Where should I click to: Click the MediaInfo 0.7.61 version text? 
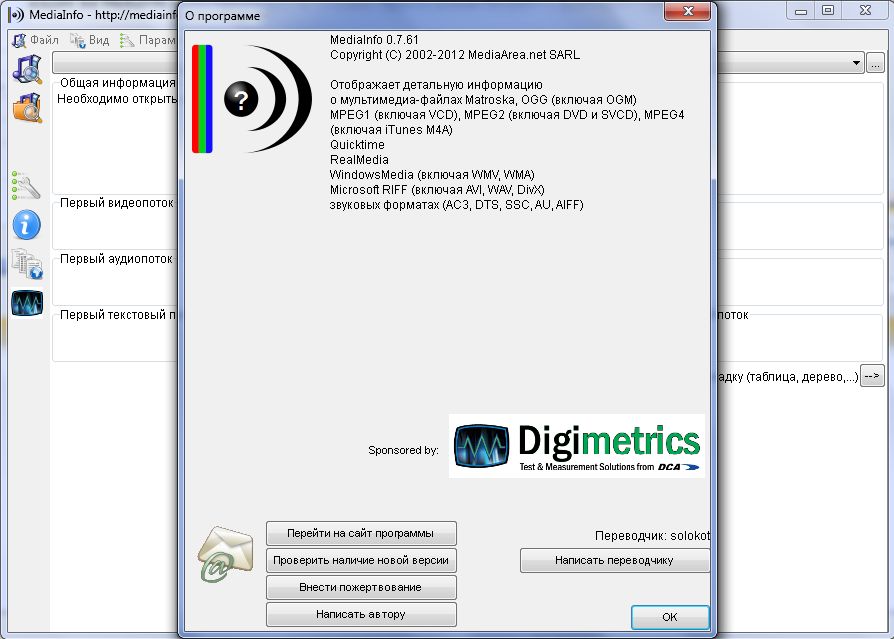pyautogui.click(x=374, y=40)
